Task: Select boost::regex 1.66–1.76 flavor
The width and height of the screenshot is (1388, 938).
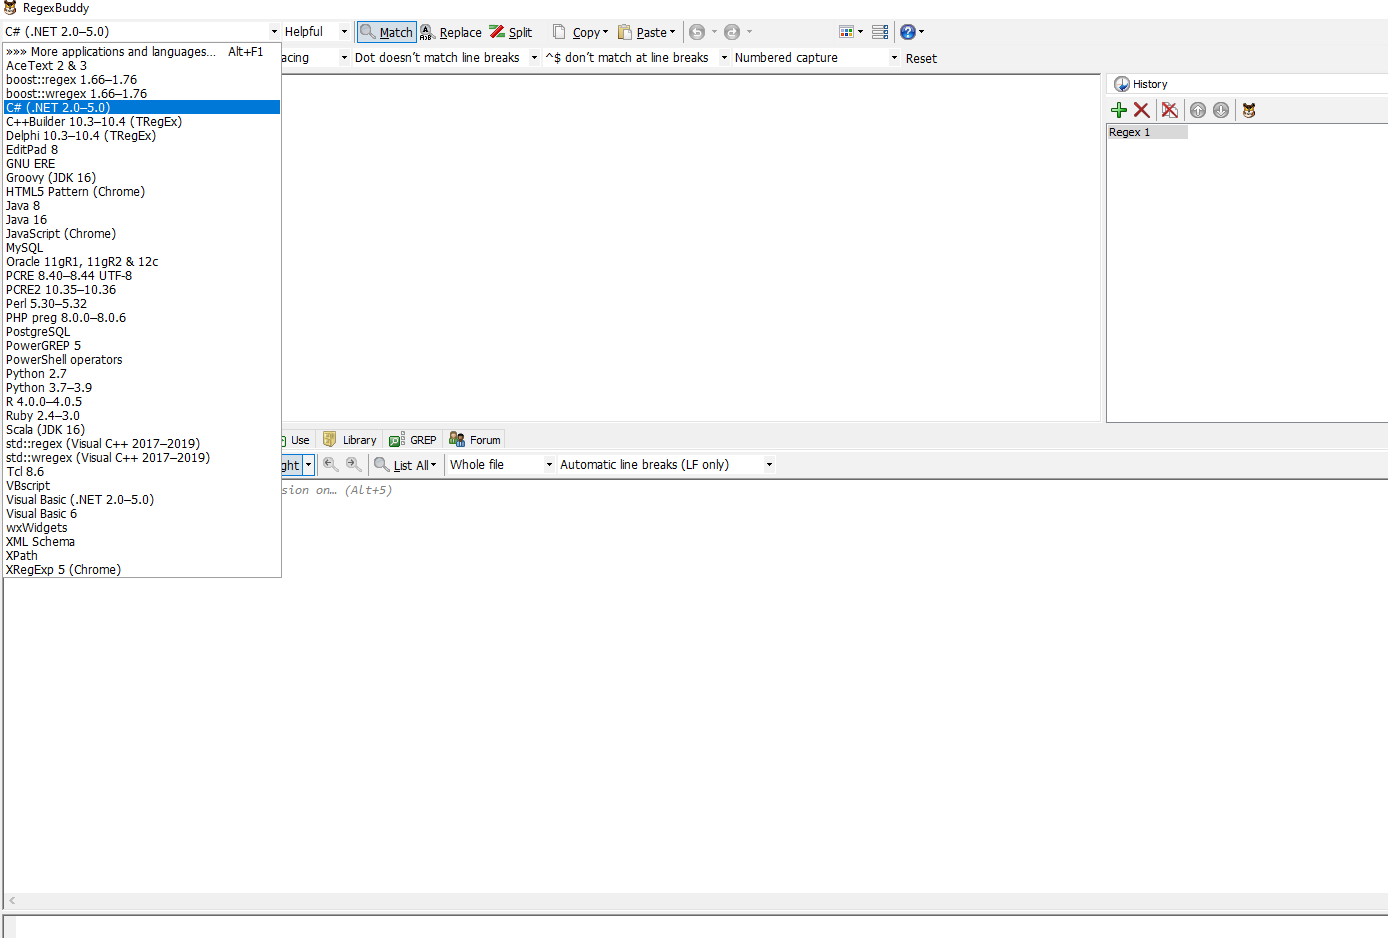Action: click(142, 80)
